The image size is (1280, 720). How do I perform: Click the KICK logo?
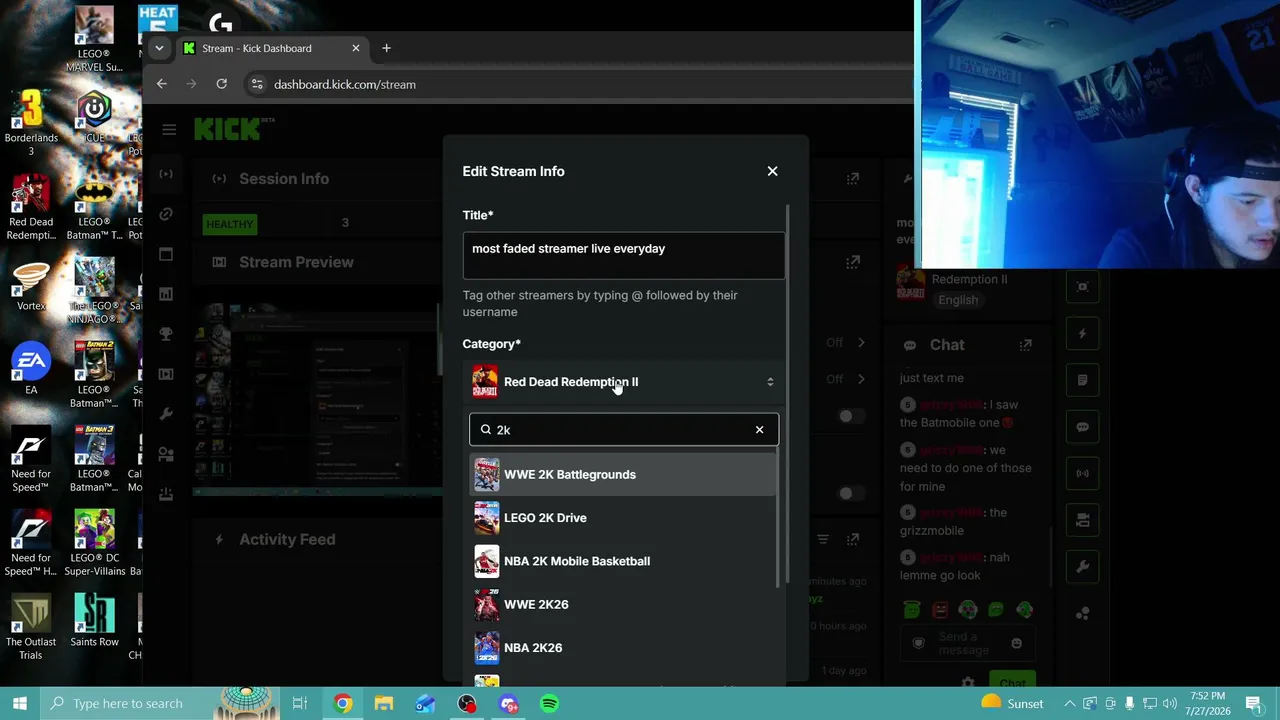[234, 129]
